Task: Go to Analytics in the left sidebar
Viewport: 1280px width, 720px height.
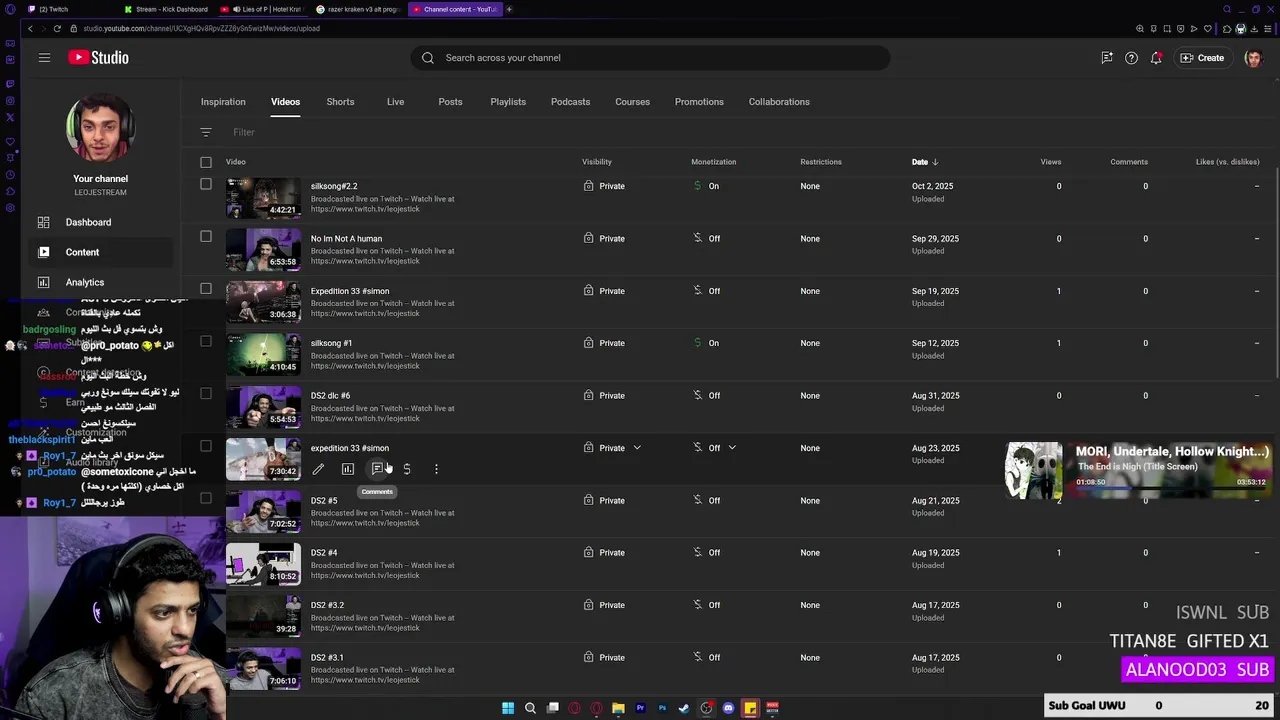Action: (85, 282)
